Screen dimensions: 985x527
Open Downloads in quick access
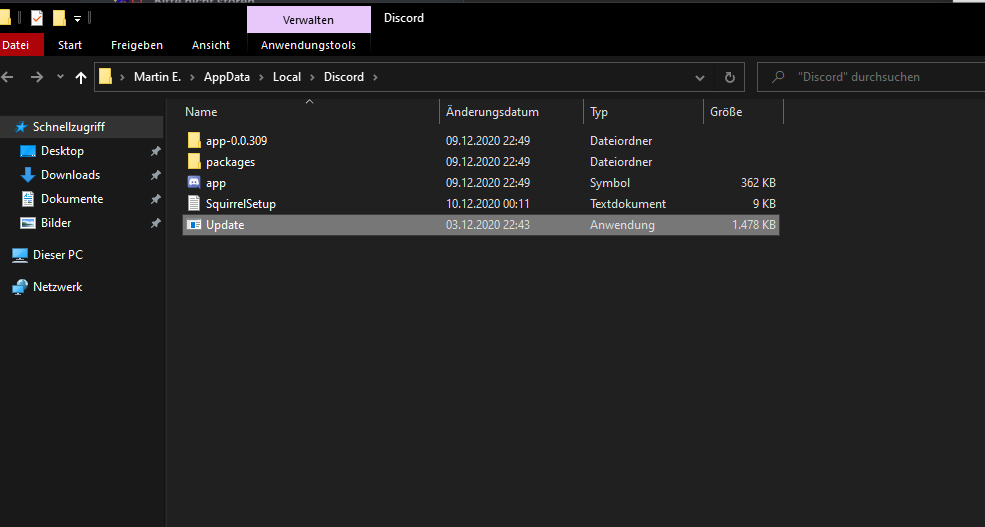(70, 175)
